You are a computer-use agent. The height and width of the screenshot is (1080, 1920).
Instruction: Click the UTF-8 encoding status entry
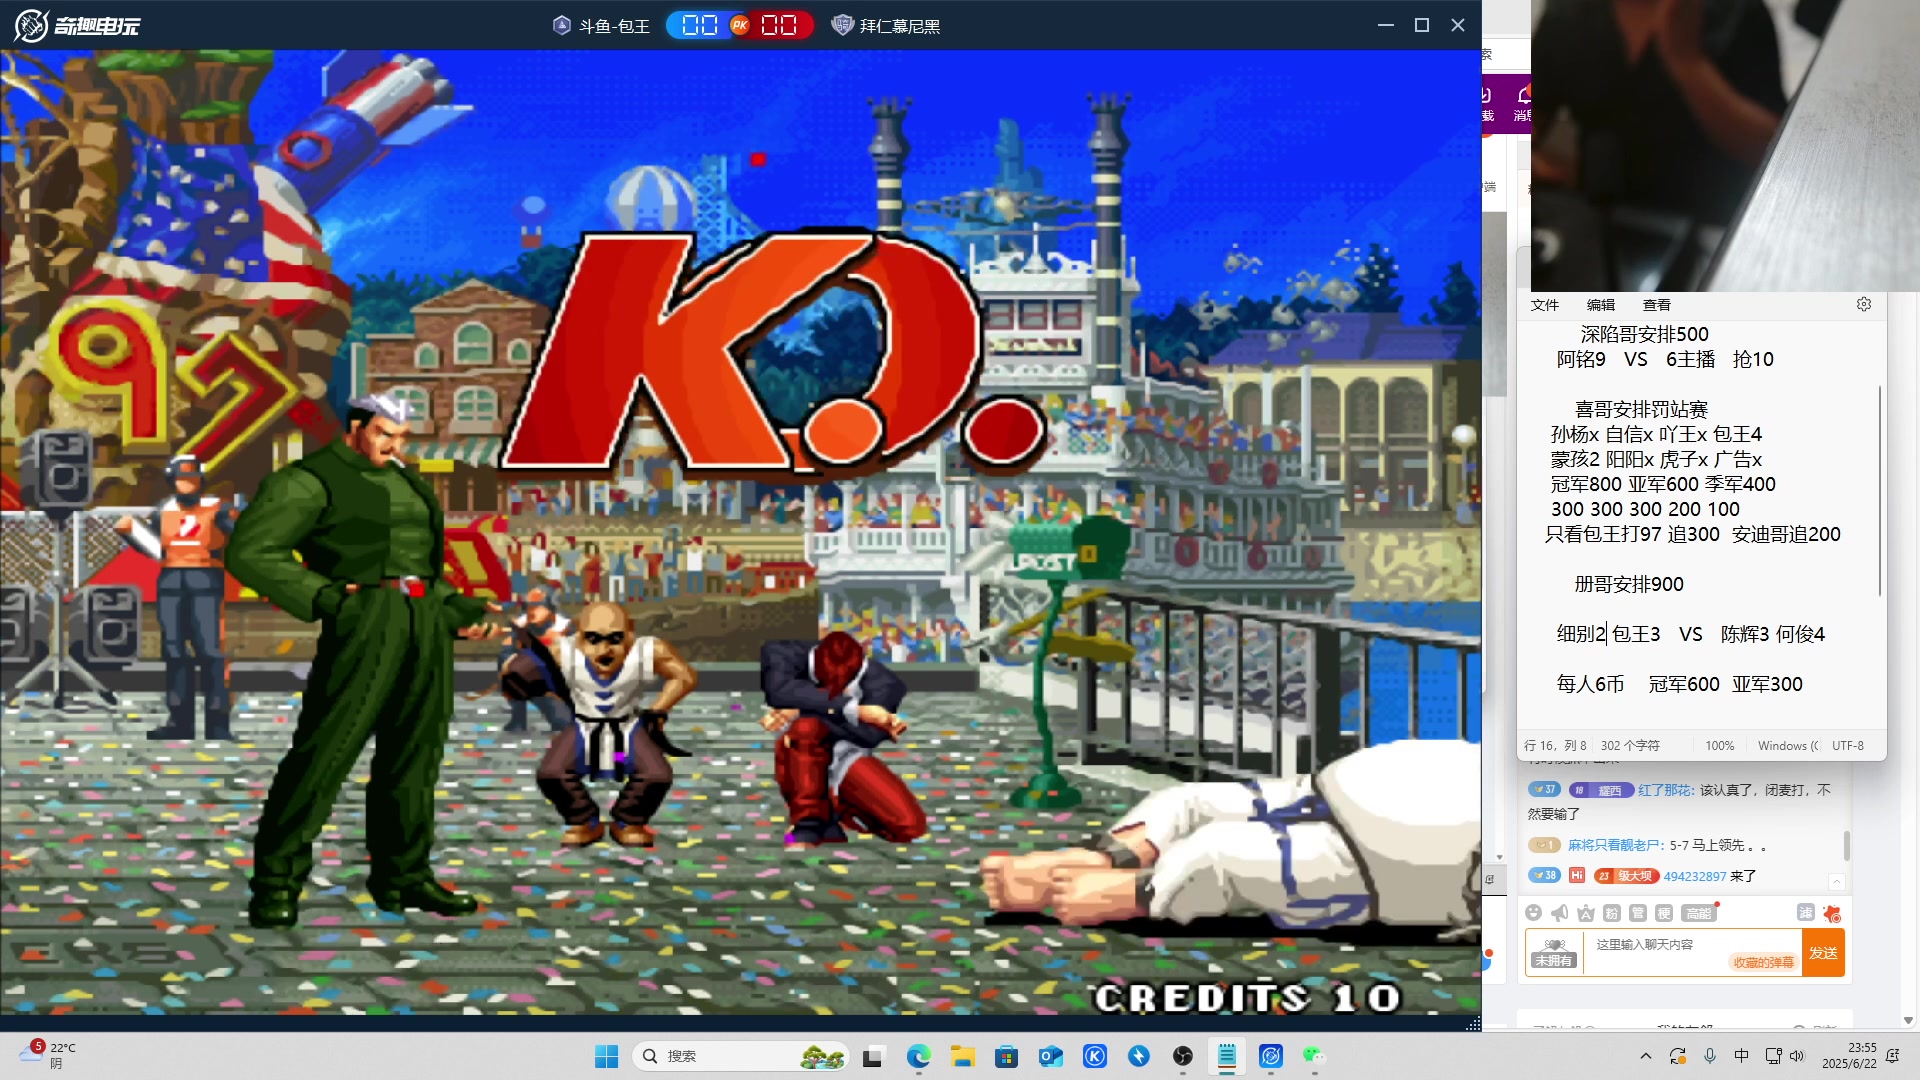(x=1848, y=745)
